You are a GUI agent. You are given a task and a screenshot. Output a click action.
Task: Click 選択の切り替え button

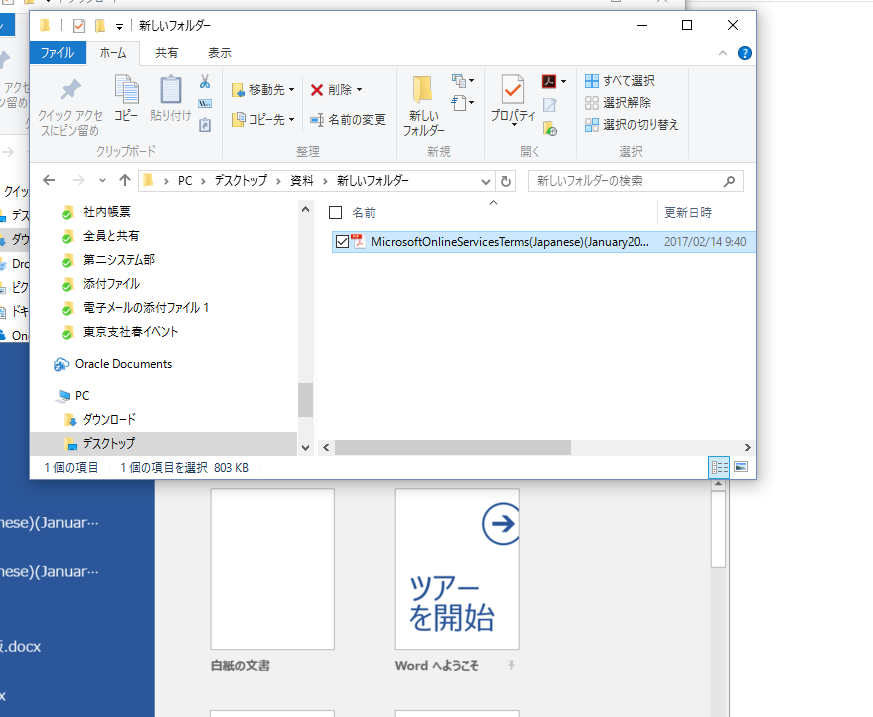(631, 125)
